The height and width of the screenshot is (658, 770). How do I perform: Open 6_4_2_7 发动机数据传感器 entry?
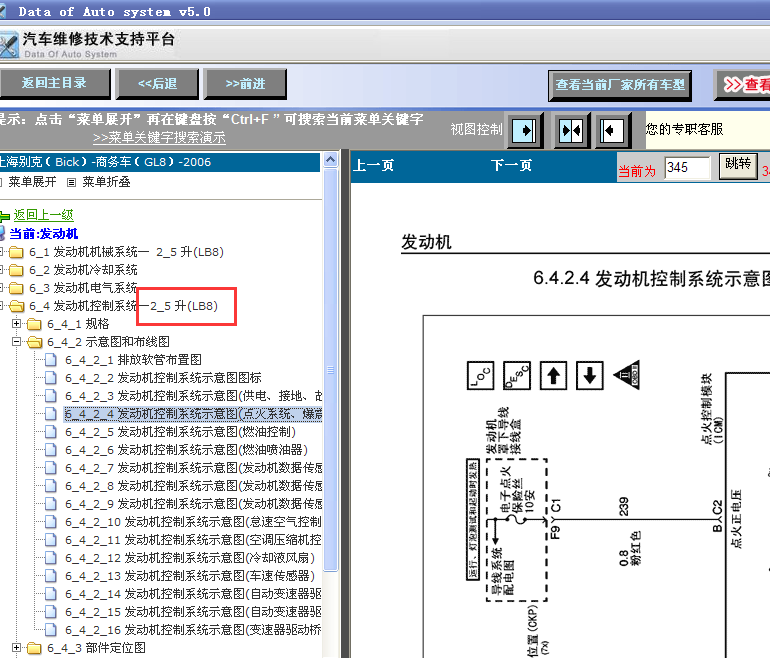193,468
